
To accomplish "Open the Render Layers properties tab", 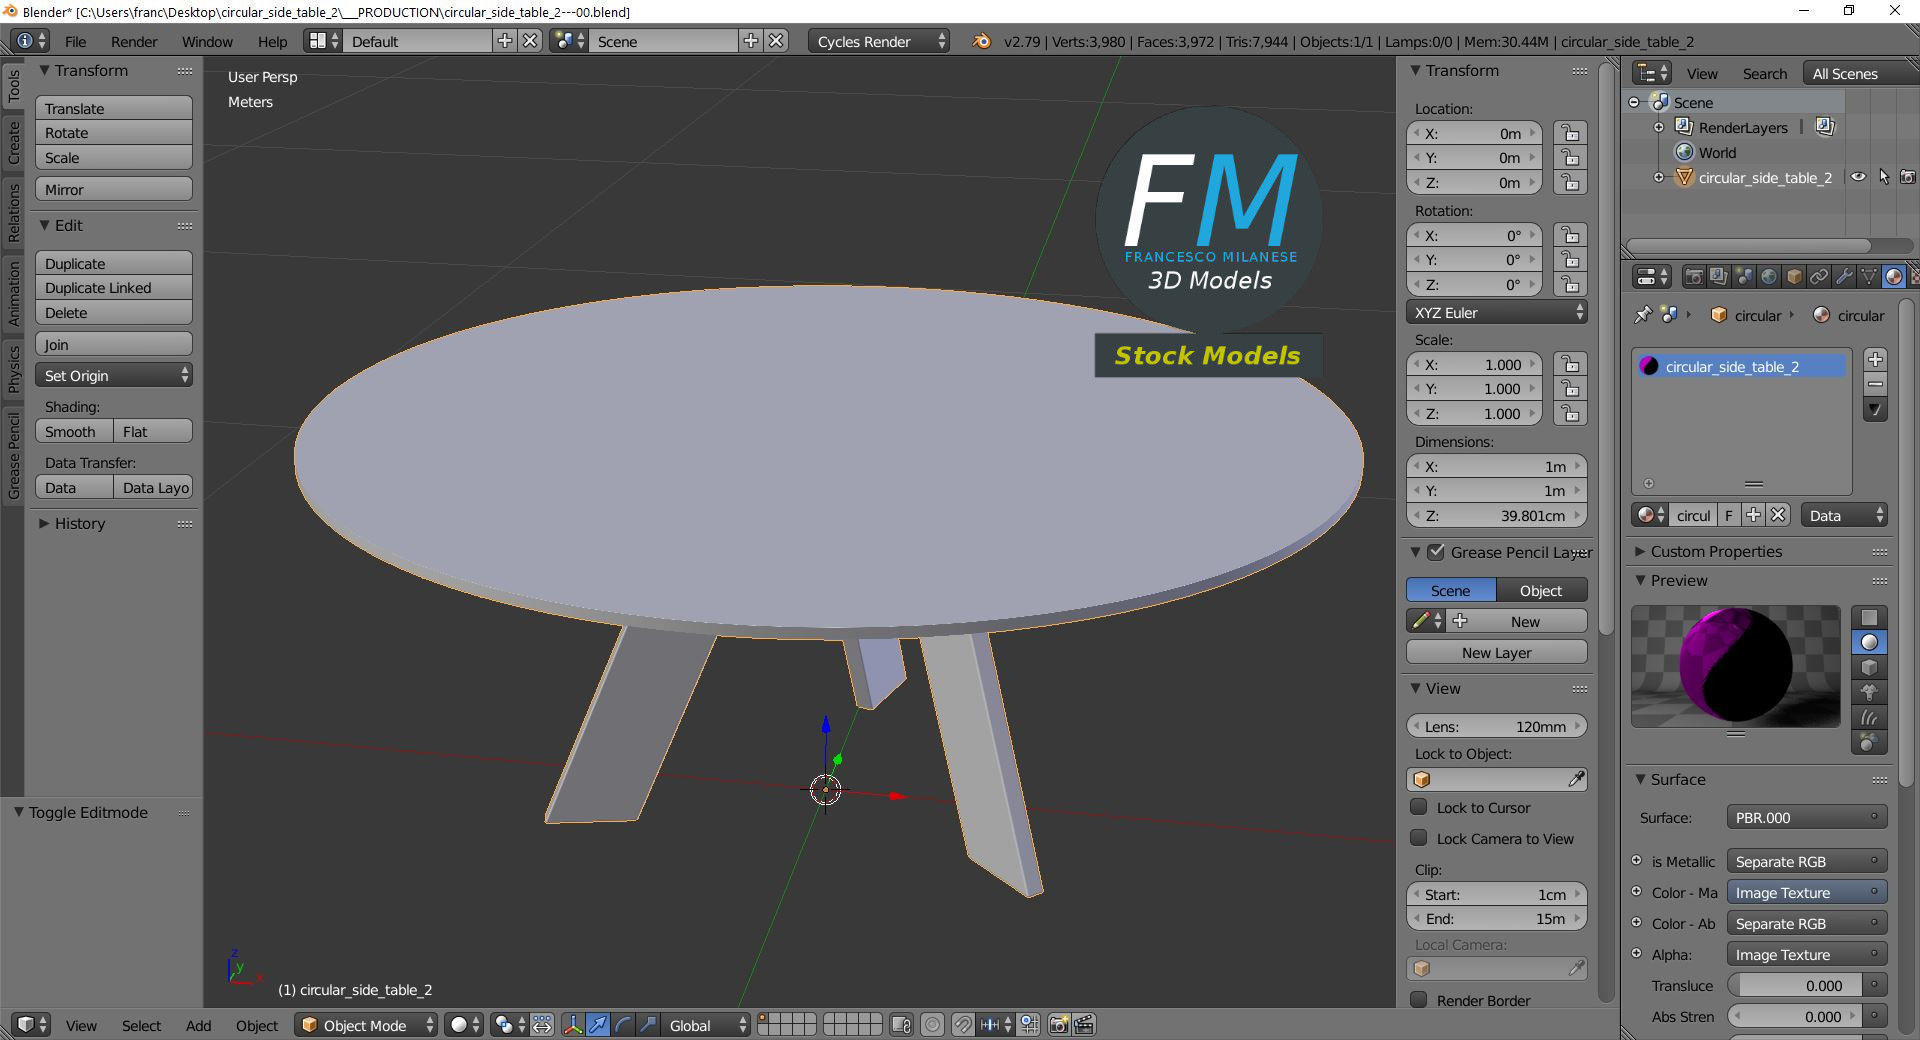I will click(x=1719, y=276).
